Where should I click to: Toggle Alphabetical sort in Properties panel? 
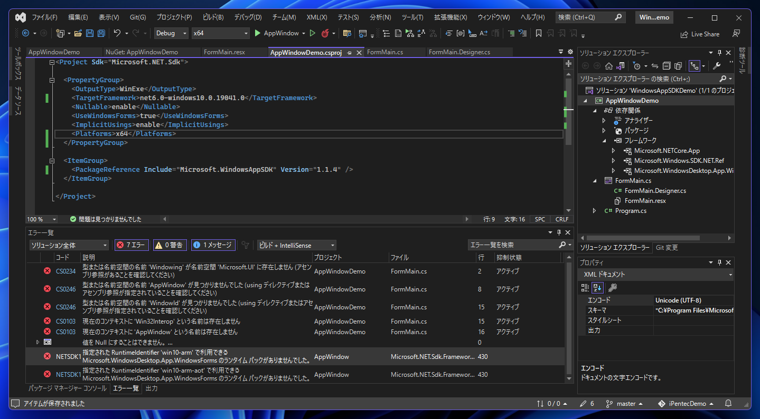(597, 288)
